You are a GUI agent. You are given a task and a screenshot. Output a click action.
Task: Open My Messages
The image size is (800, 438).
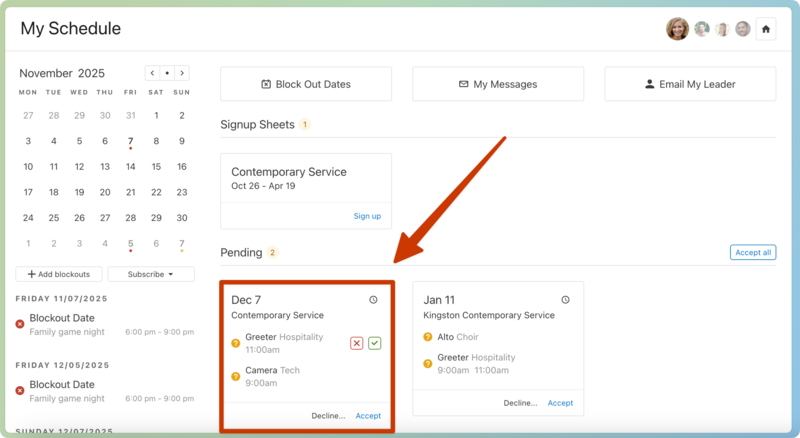click(x=498, y=84)
